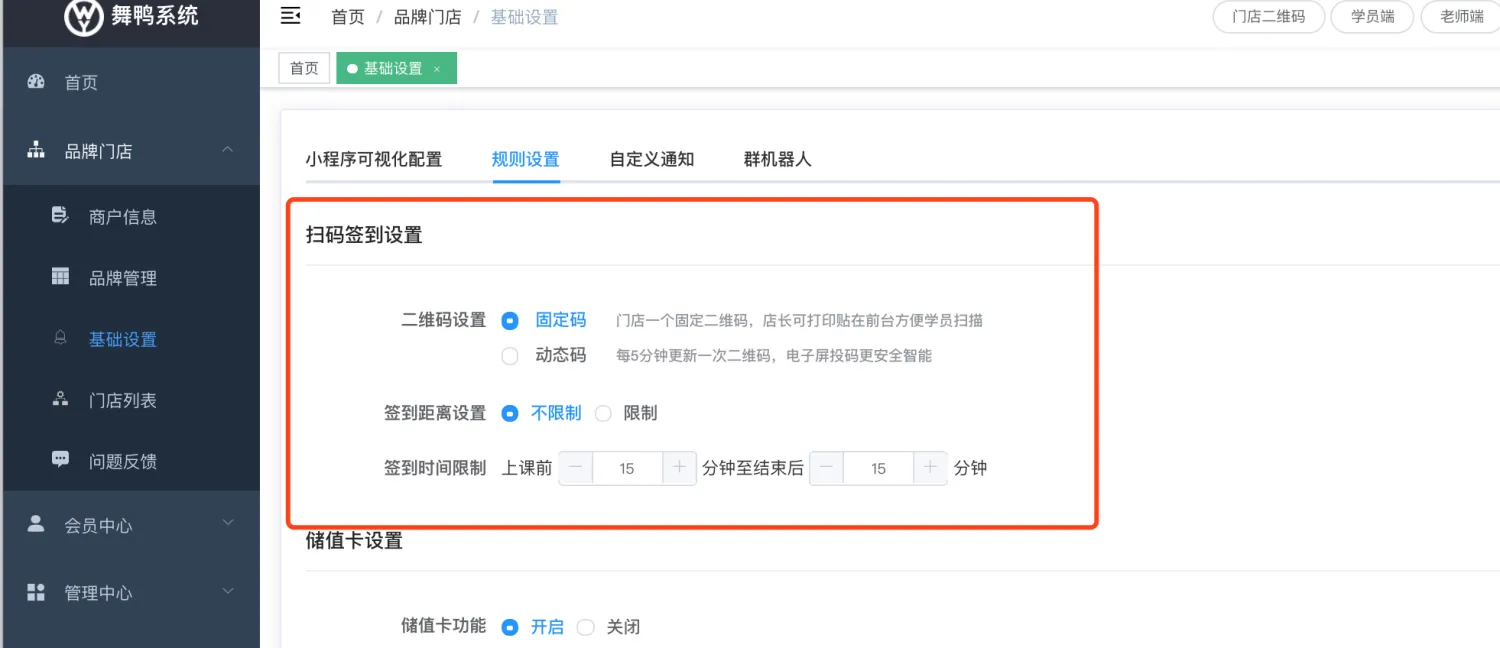Click the 舞鸭系统 logo icon

pos(84,16)
